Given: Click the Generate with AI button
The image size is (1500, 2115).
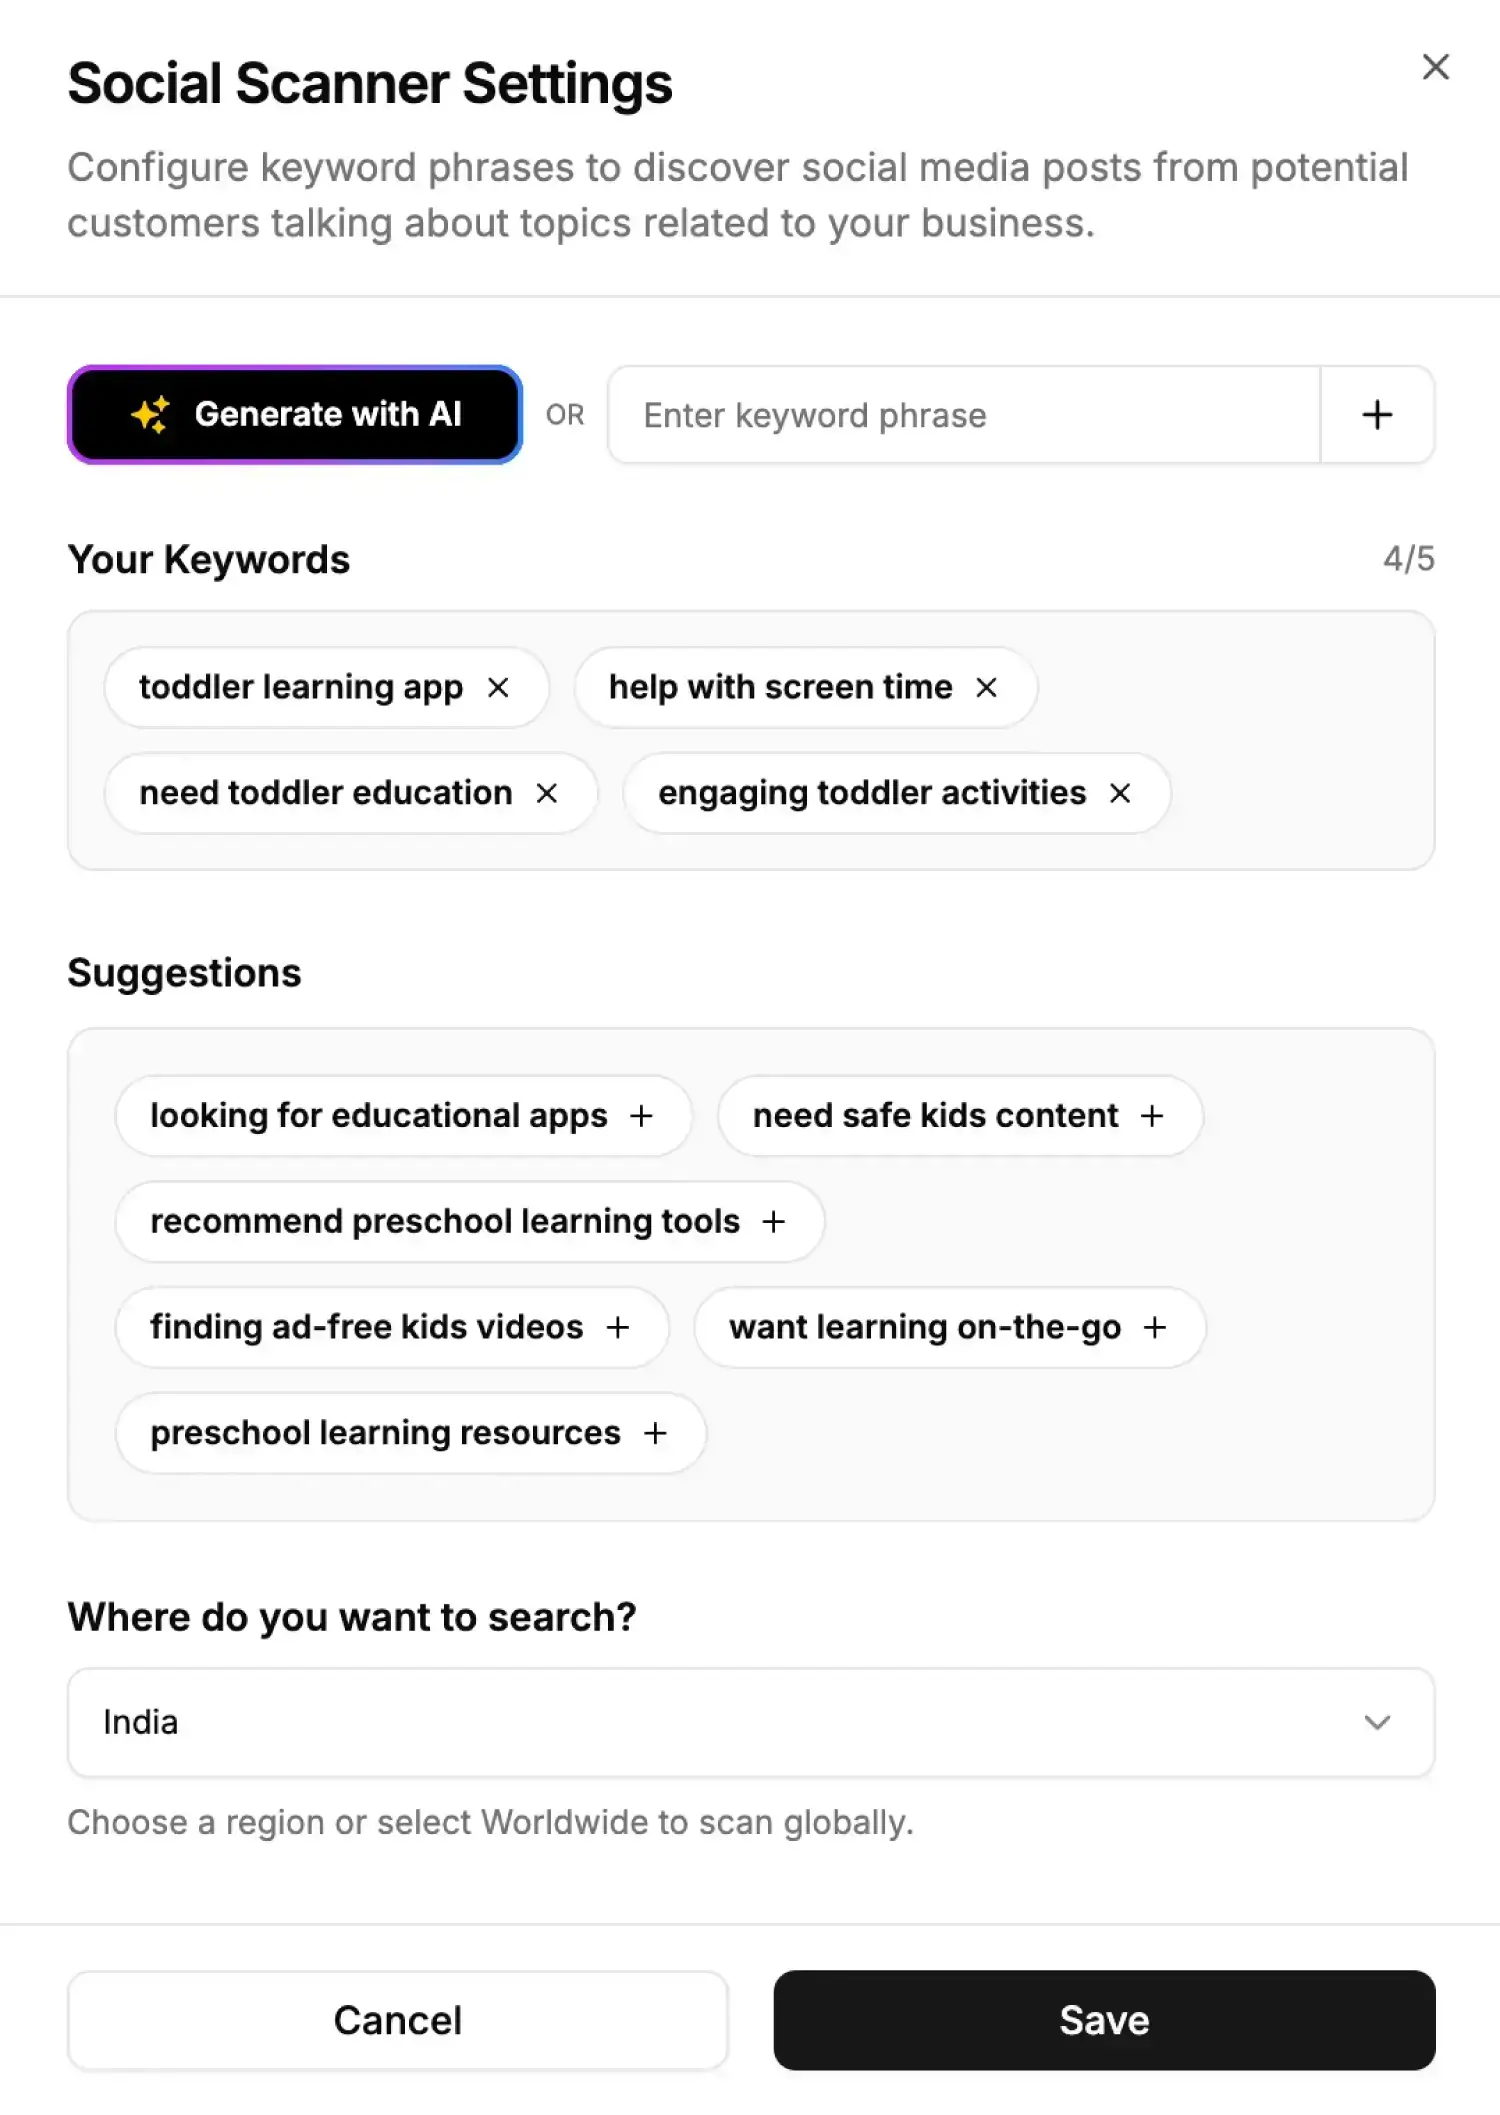Looking at the screenshot, I should 294,414.
